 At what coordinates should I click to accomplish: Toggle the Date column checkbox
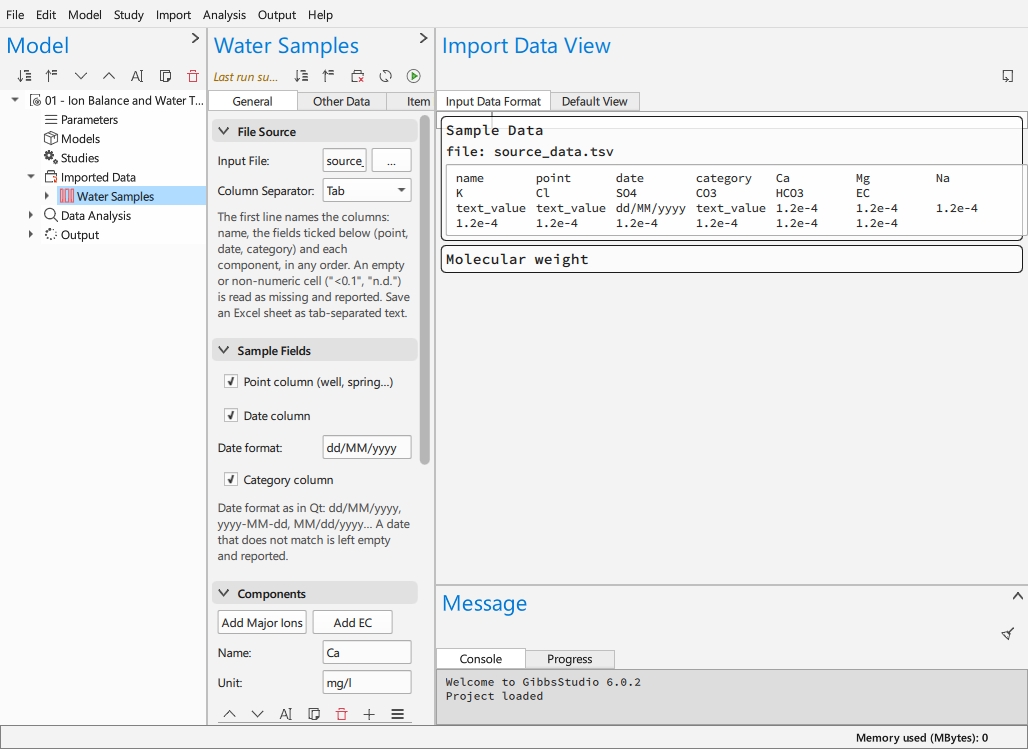[231, 415]
